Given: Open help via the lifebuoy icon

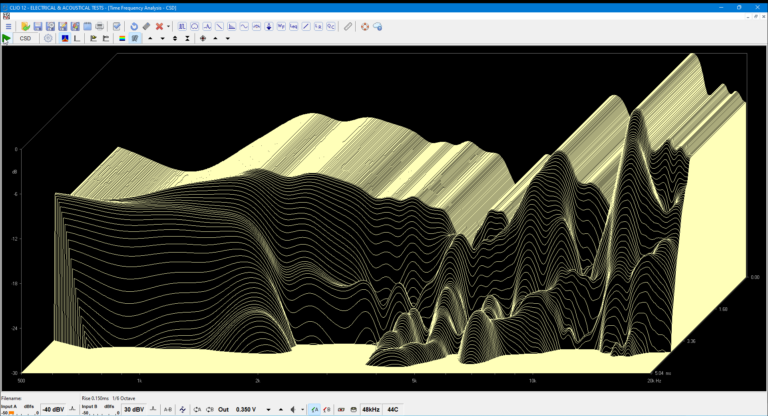Looking at the screenshot, I should [x=365, y=26].
